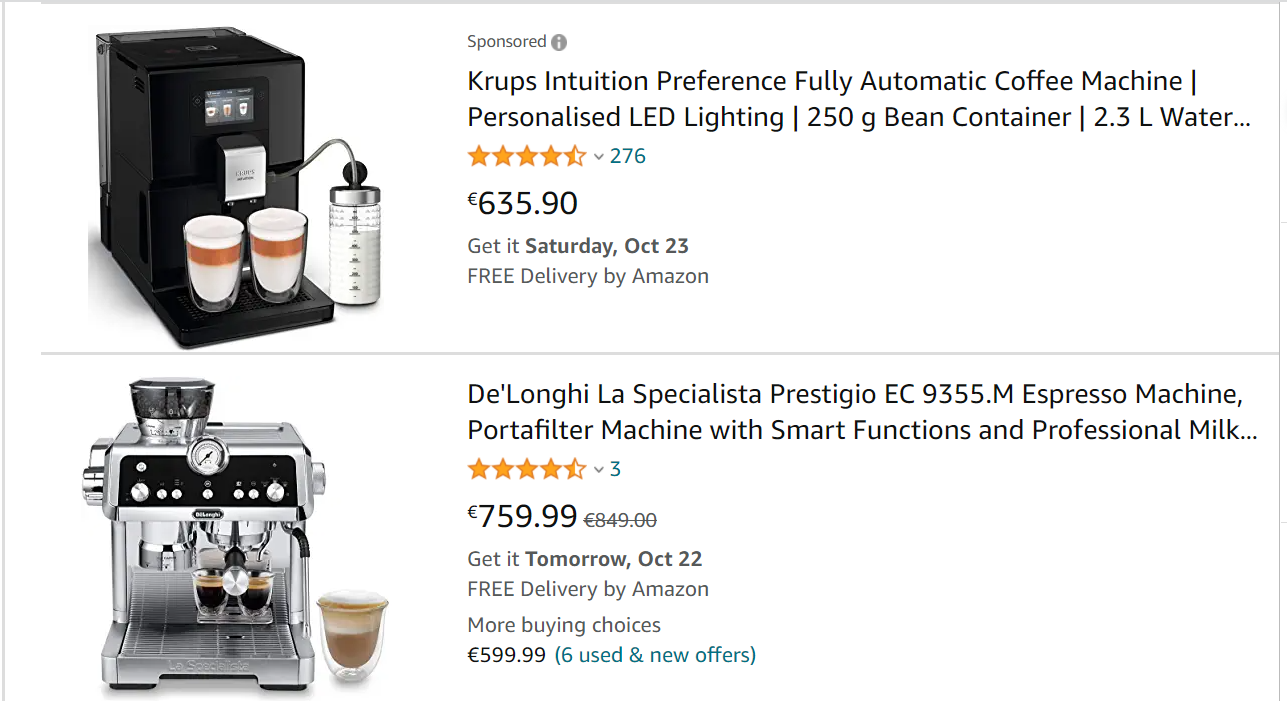Expand the De'Longhi rating breakdown chevron
The height and width of the screenshot is (701, 1287).
click(599, 470)
